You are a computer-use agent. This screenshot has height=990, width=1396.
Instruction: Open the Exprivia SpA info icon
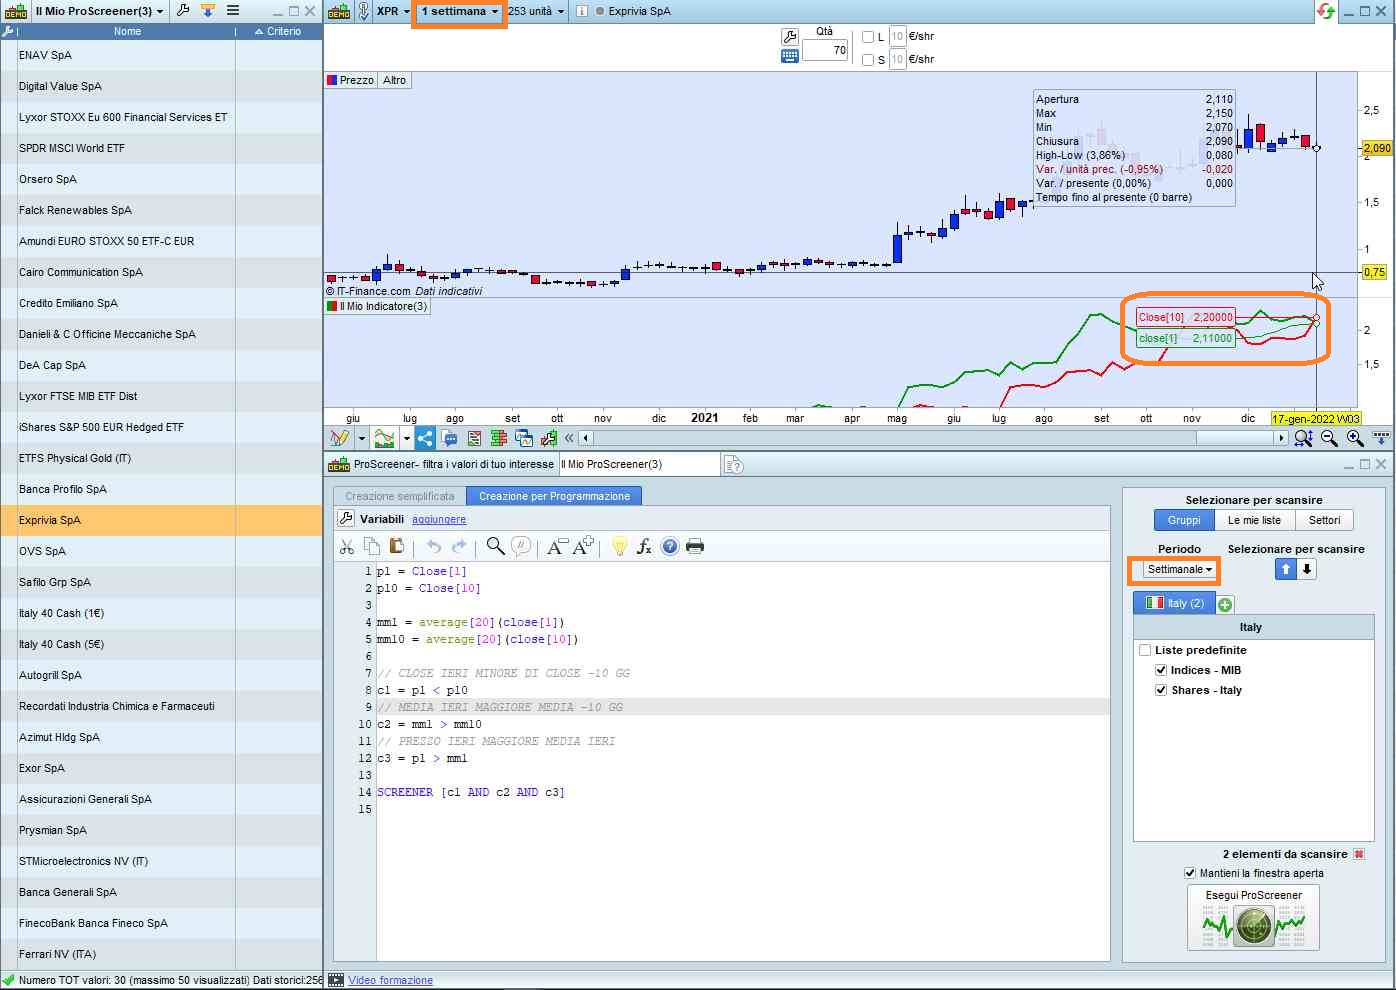tap(582, 11)
